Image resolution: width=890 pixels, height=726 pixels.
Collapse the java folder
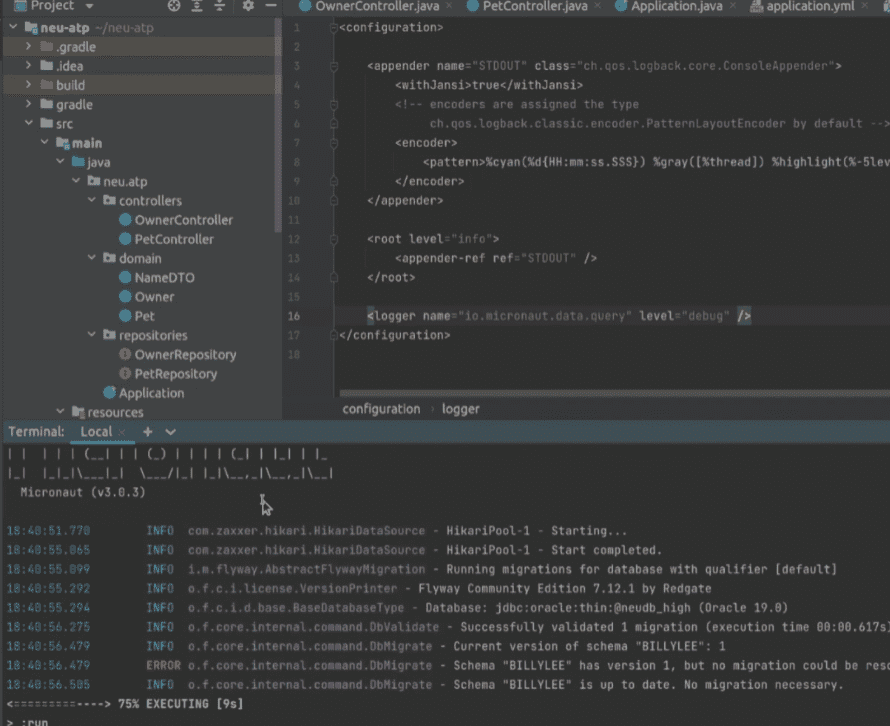click(60, 161)
